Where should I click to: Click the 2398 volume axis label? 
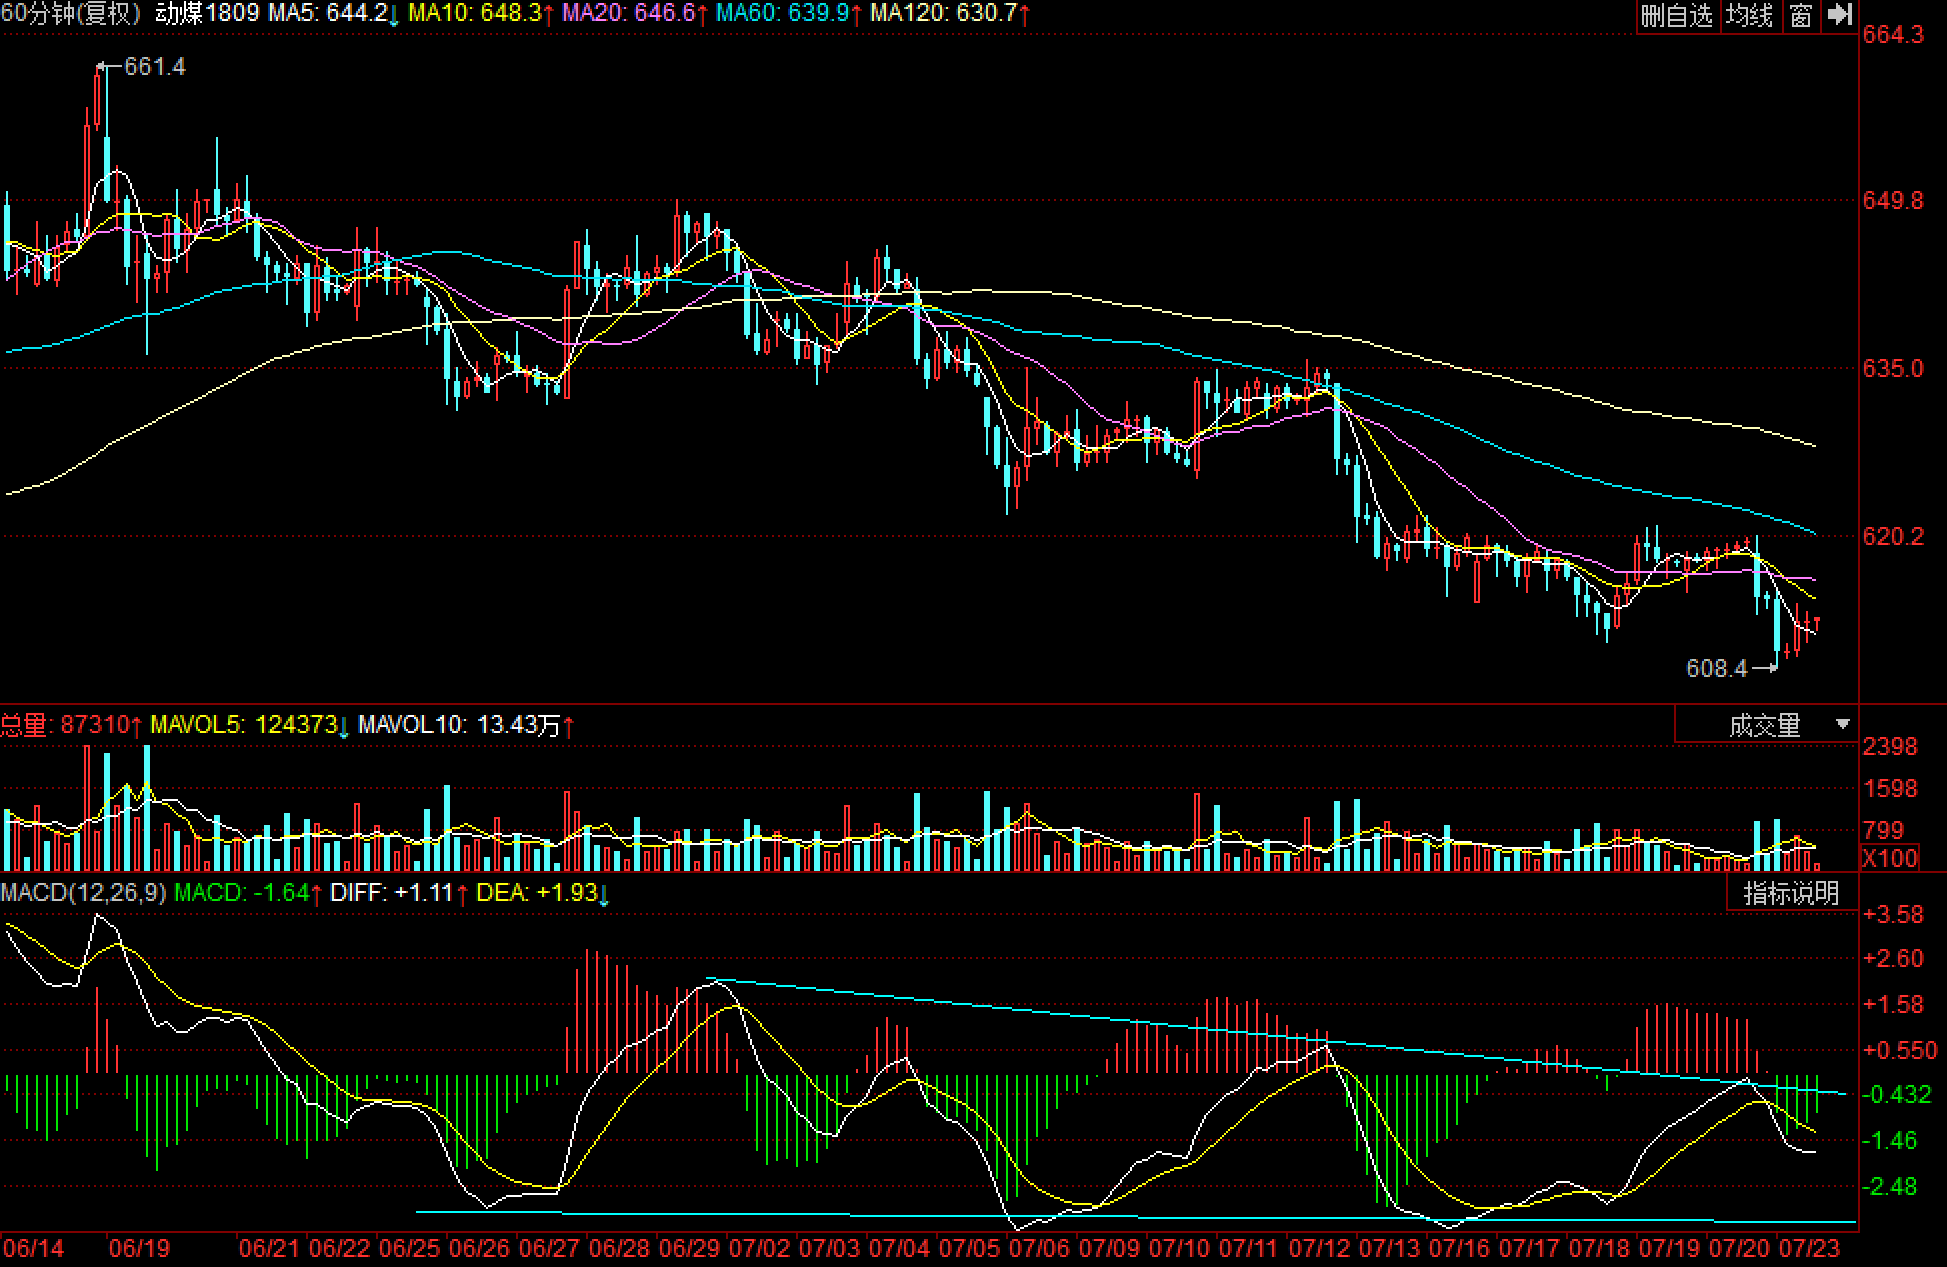pos(1890,747)
